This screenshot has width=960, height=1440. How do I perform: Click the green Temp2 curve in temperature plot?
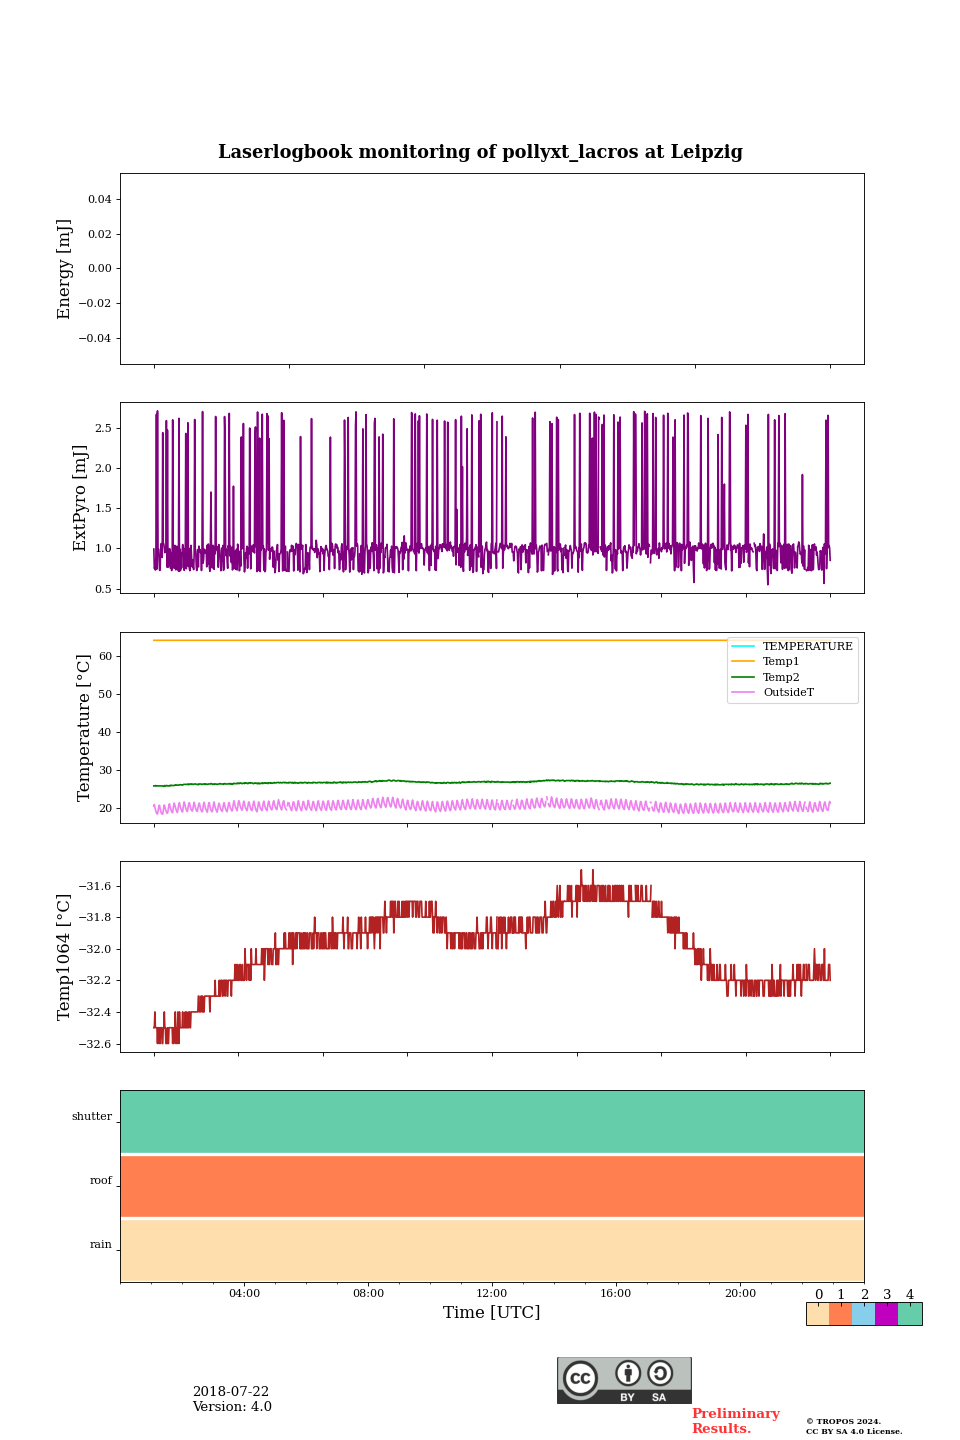pos(492,782)
